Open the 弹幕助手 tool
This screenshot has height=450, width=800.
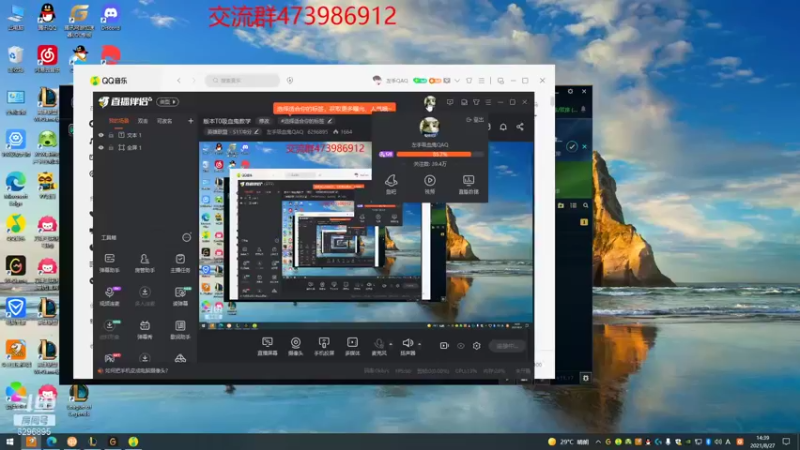point(110,263)
